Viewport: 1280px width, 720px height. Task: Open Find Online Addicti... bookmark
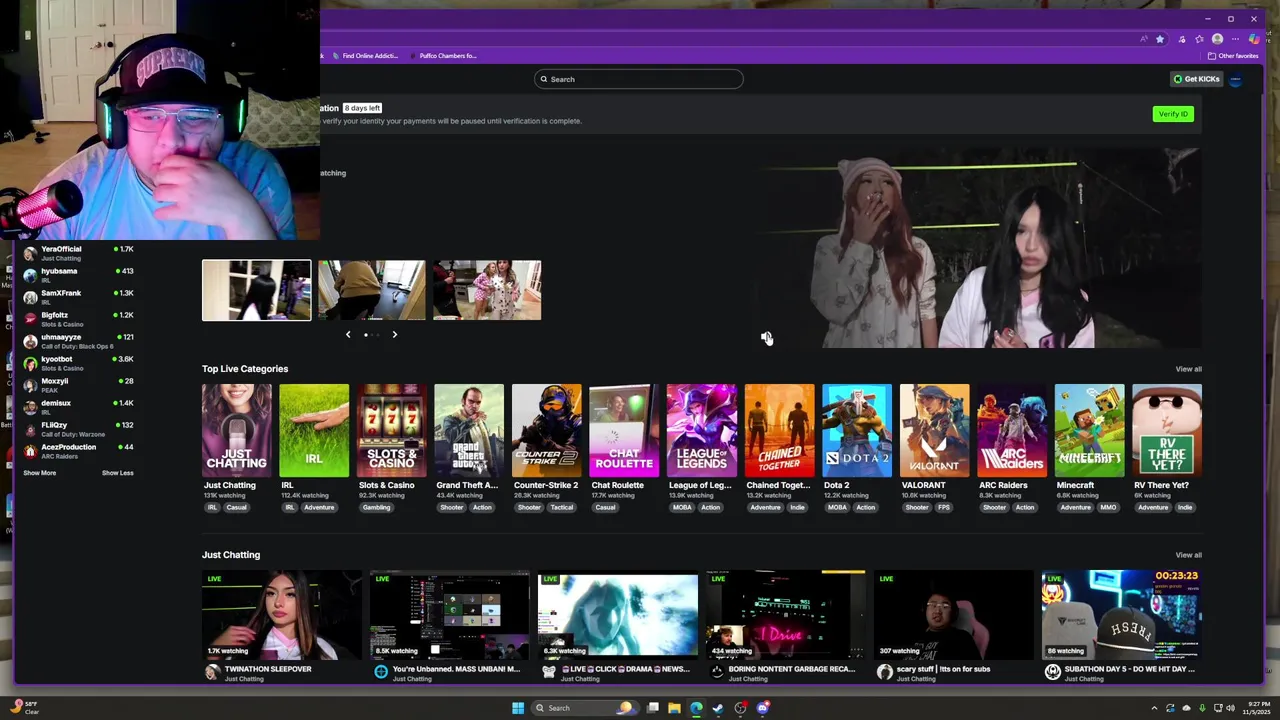[365, 56]
